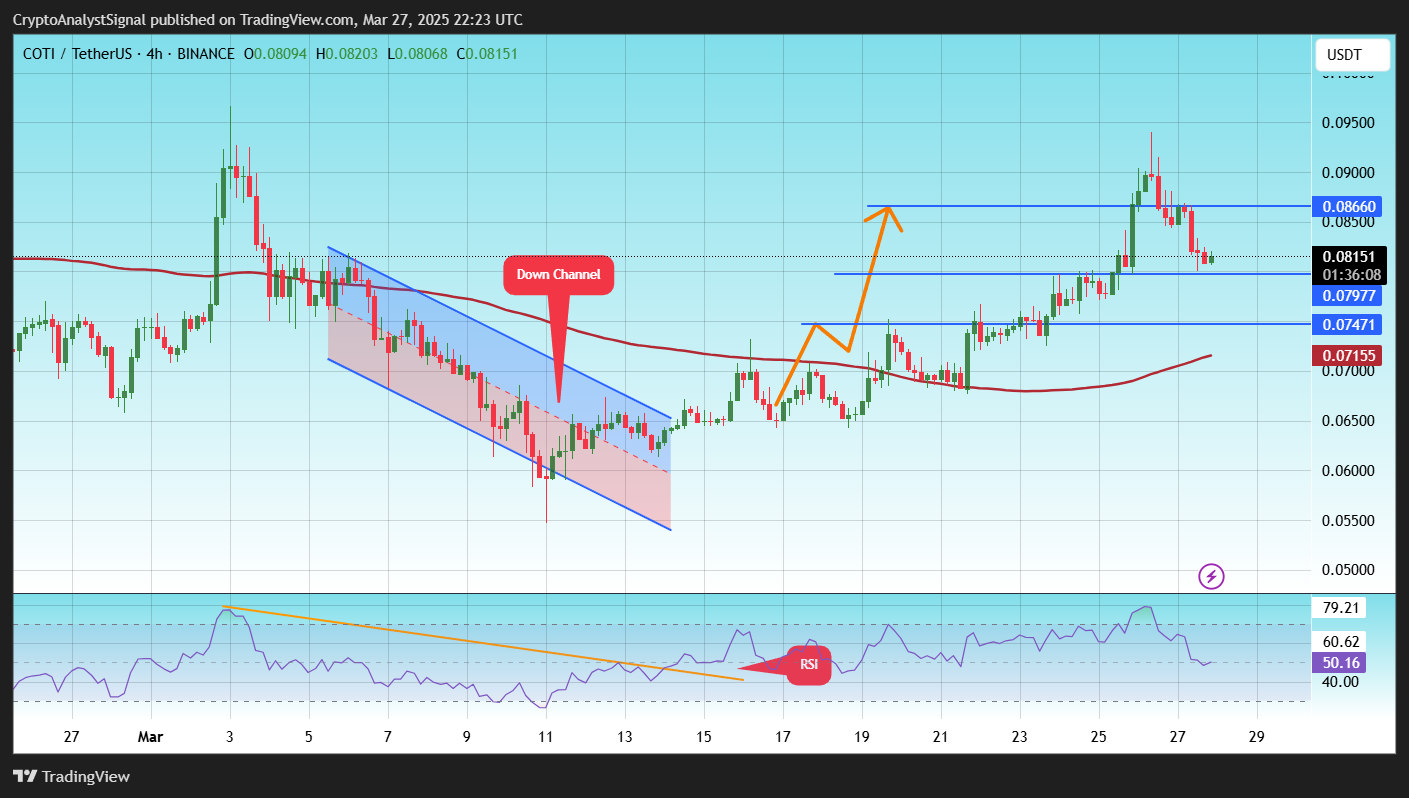Click the countdown timer 01:36:08

pyautogui.click(x=1351, y=274)
